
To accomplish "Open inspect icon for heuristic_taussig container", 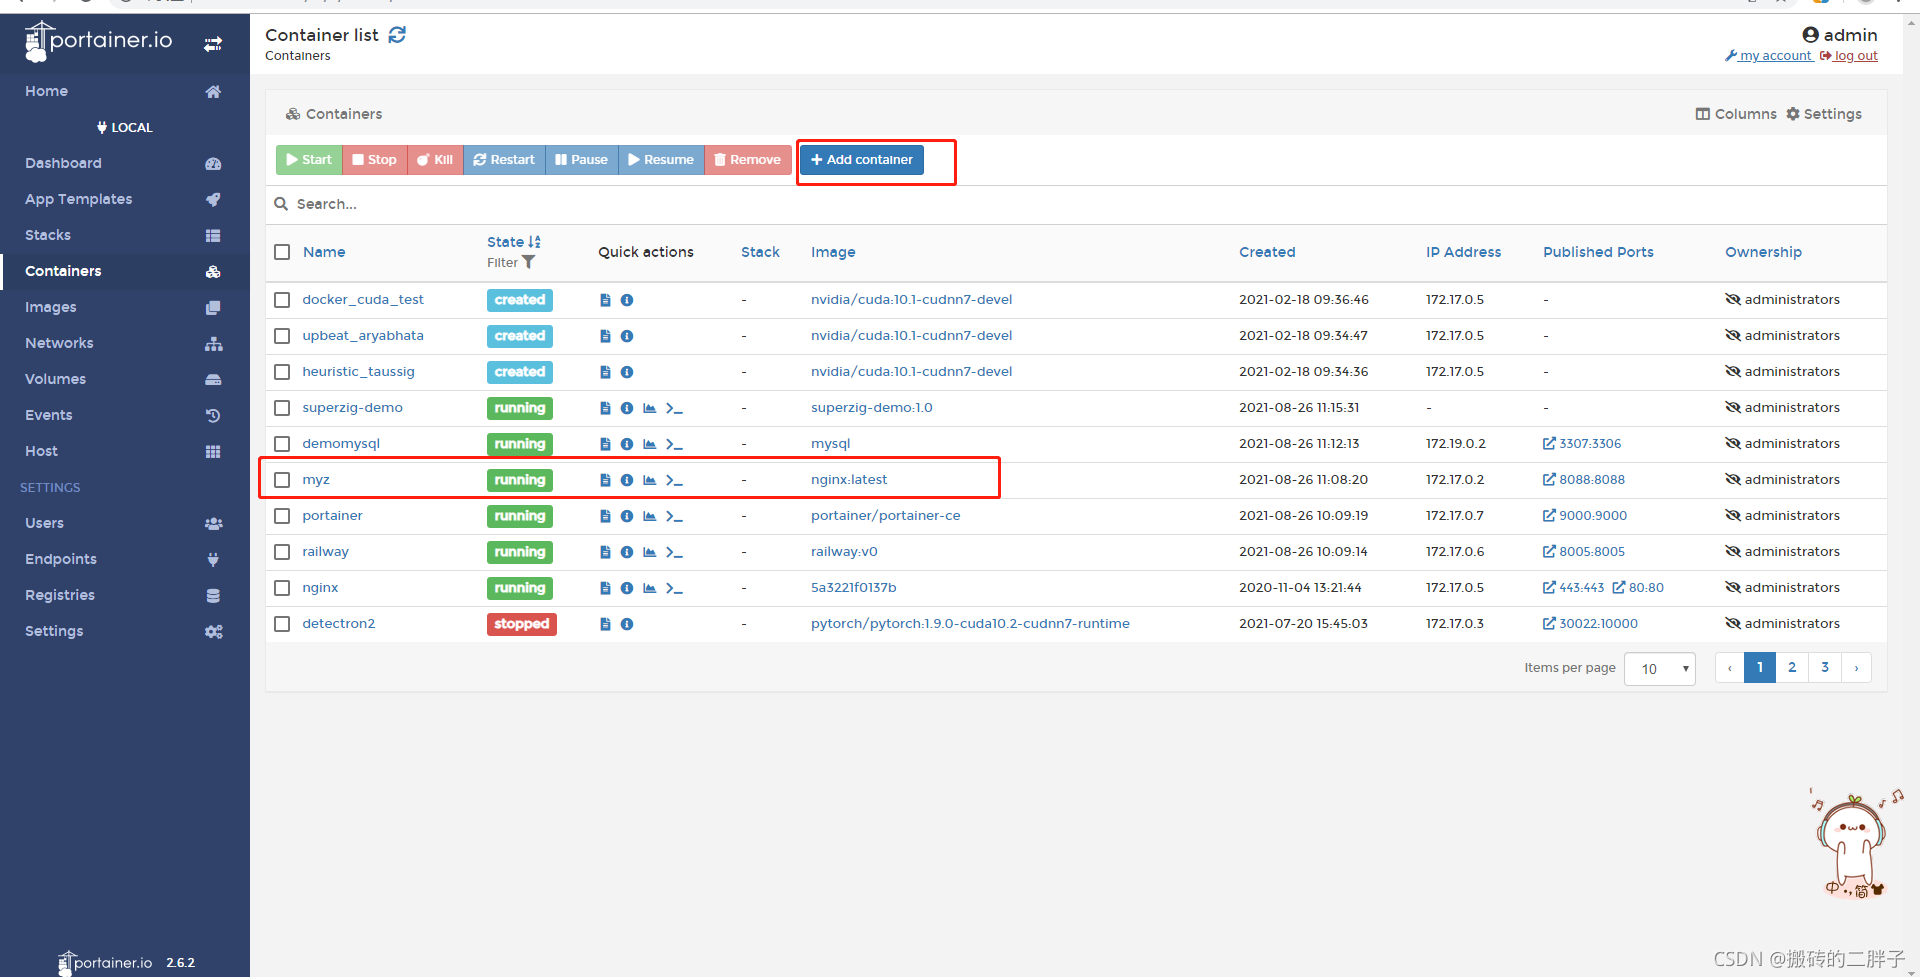I will 627,372.
